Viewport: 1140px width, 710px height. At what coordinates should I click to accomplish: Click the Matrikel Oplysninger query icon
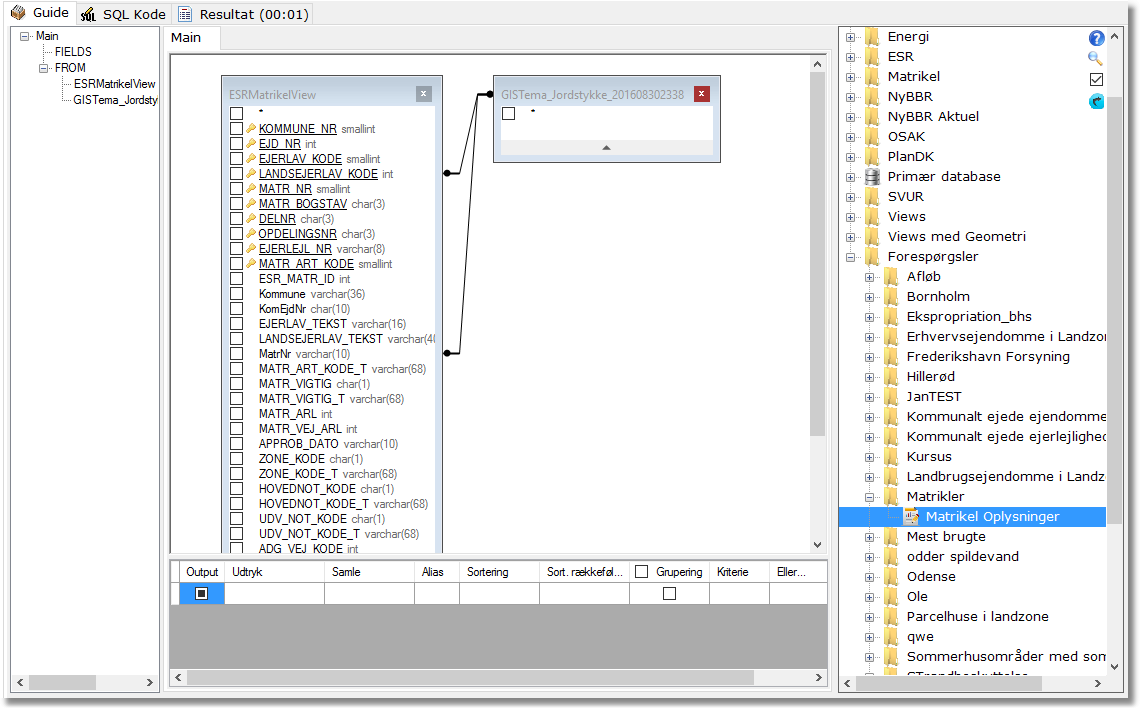coord(911,517)
